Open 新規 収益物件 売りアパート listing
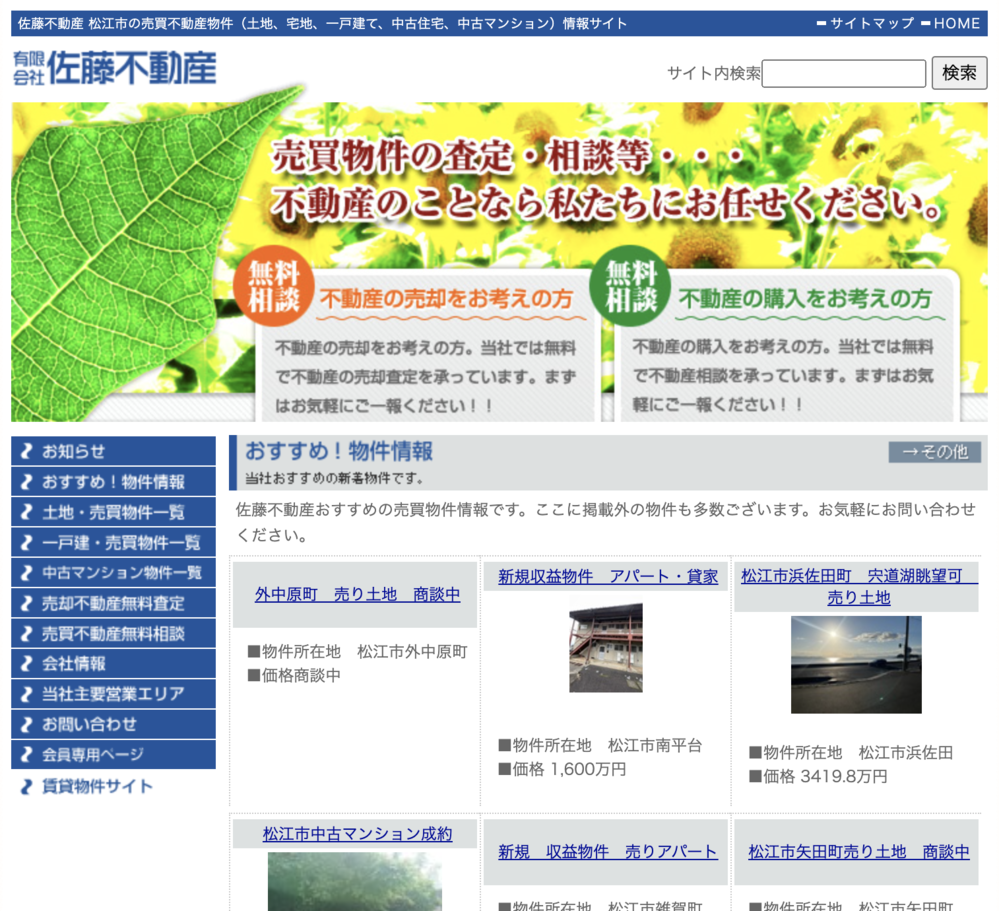This screenshot has height=911, width=999. (608, 852)
